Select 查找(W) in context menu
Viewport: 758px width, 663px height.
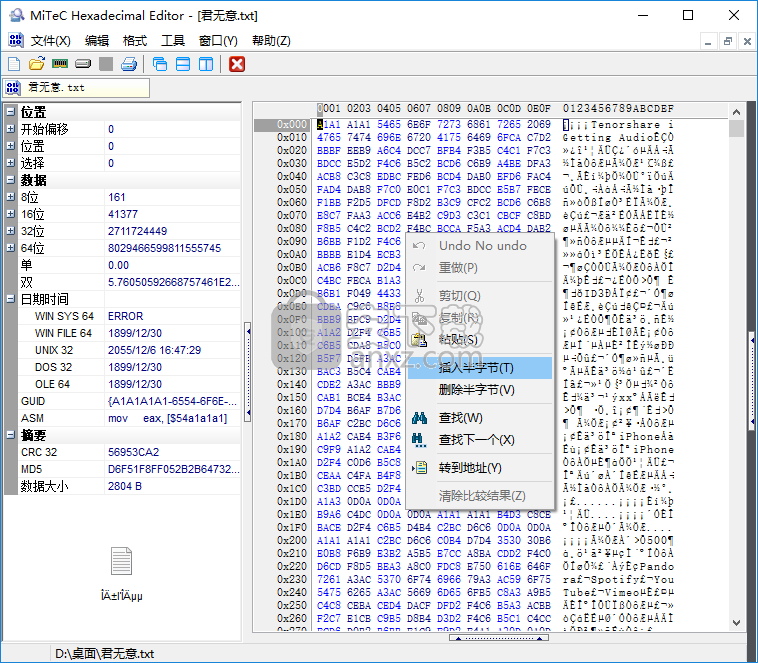[x=480, y=418]
